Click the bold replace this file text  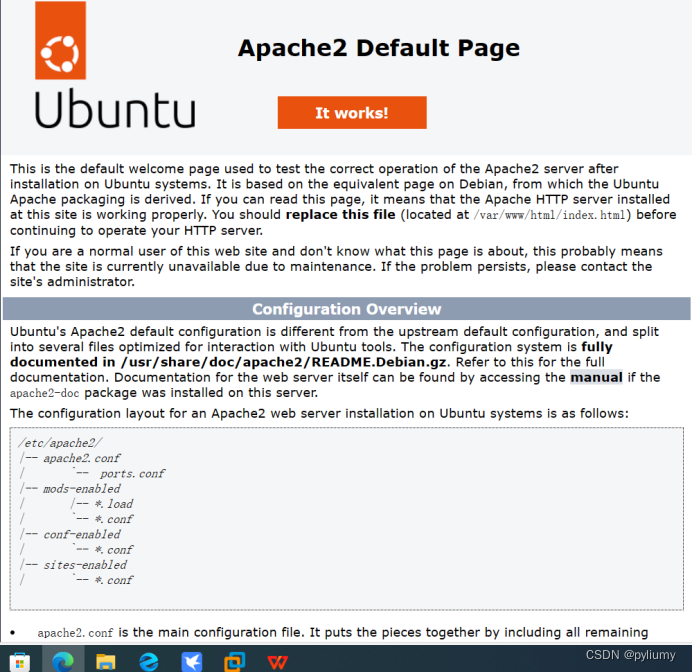[340, 214]
